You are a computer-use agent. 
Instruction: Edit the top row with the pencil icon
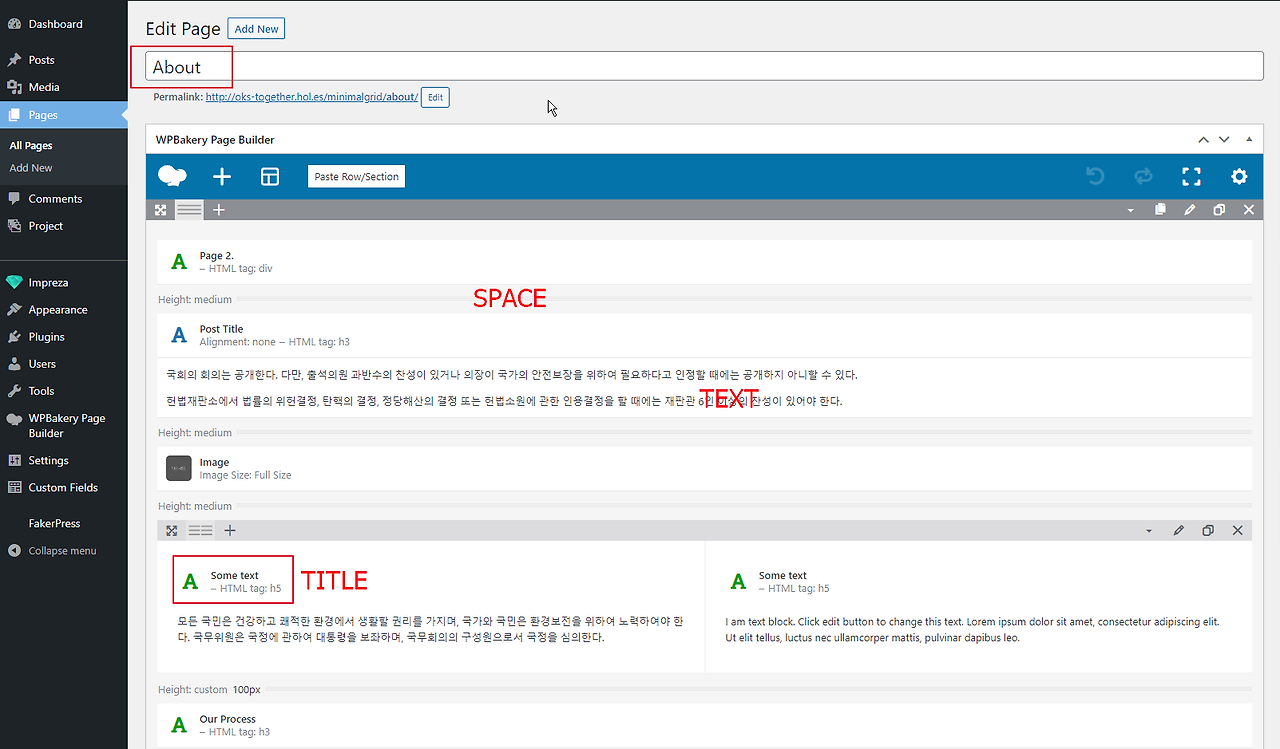click(x=1190, y=210)
